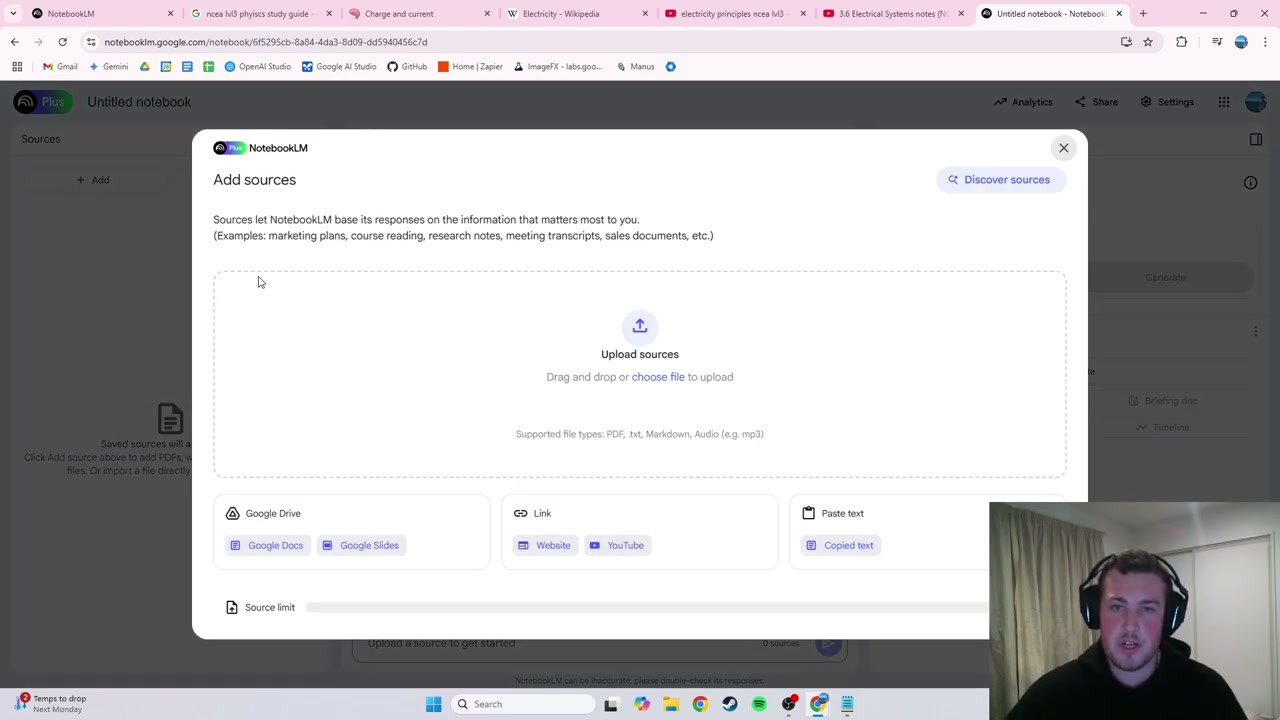Viewport: 1280px width, 720px height.
Task: Click the Add source button in Sources panel
Action: [93, 180]
